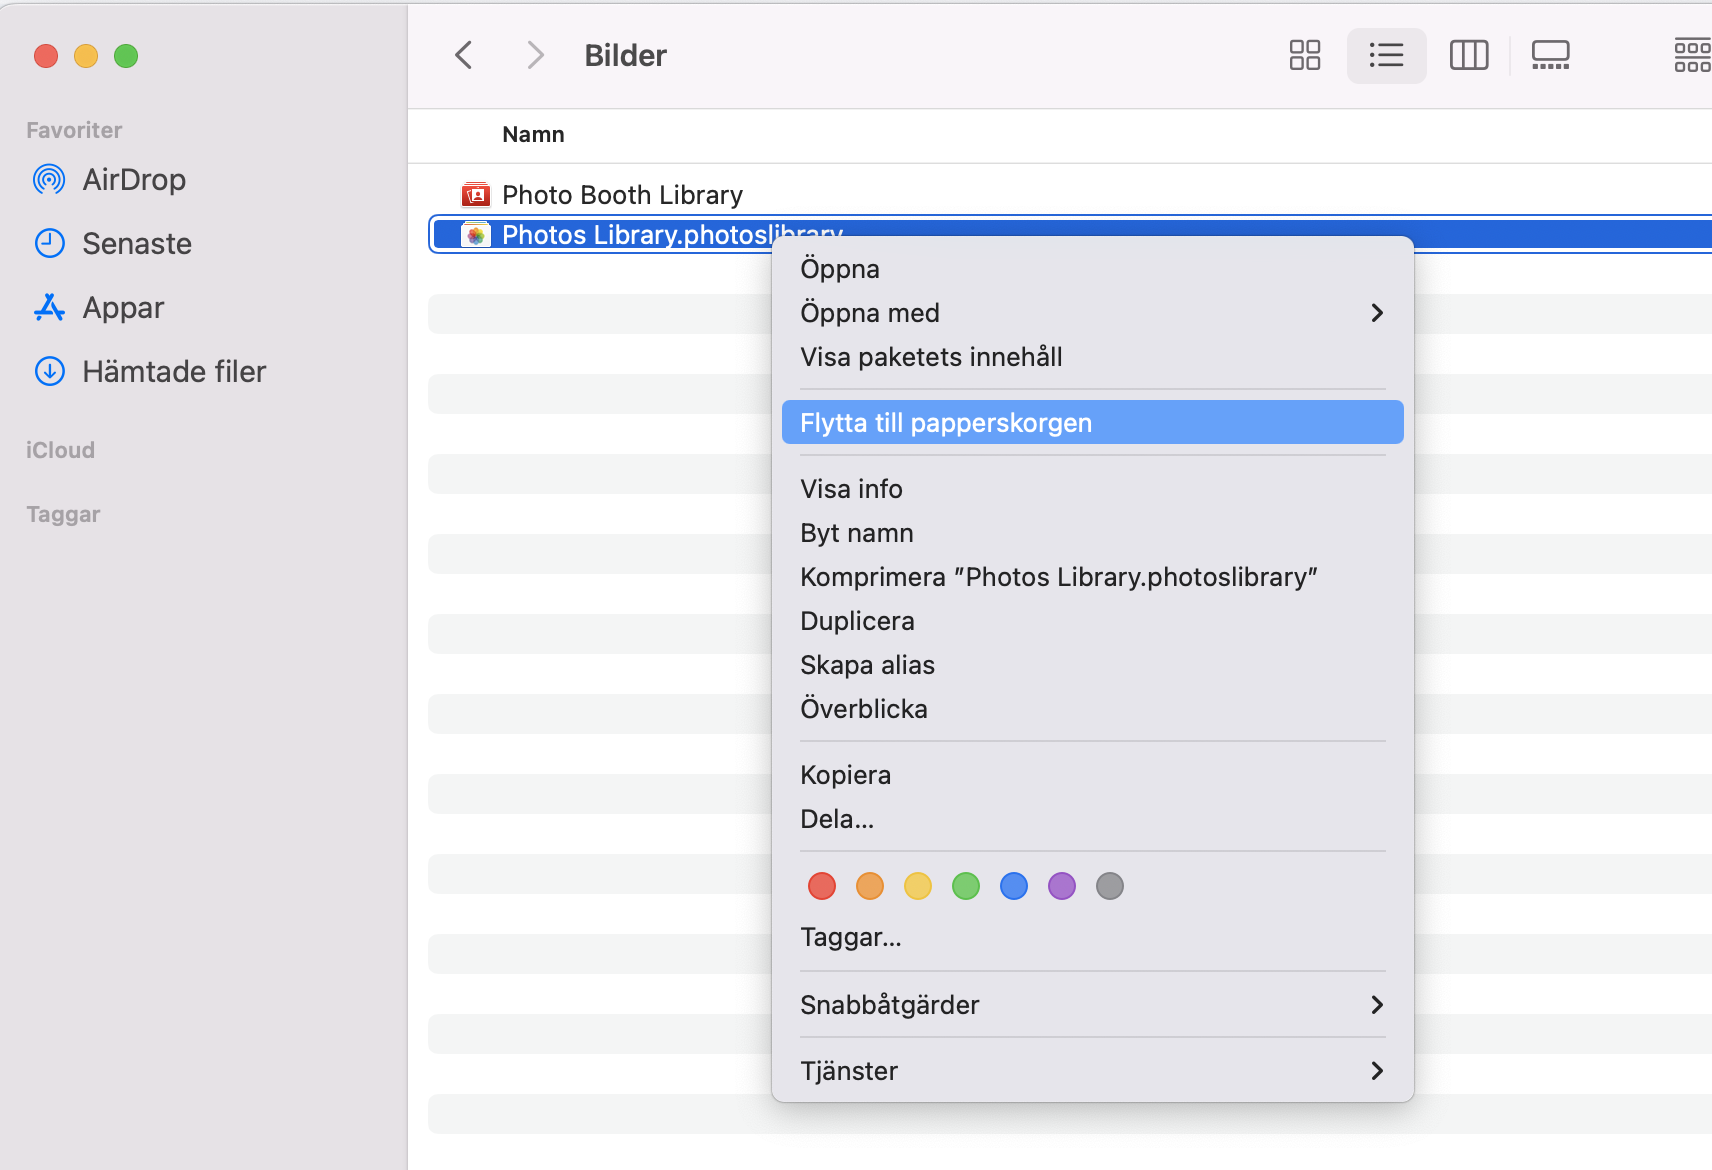Viewport: 1712px width, 1170px height.
Task: Choose Dela… from the menu
Action: coord(1092,819)
